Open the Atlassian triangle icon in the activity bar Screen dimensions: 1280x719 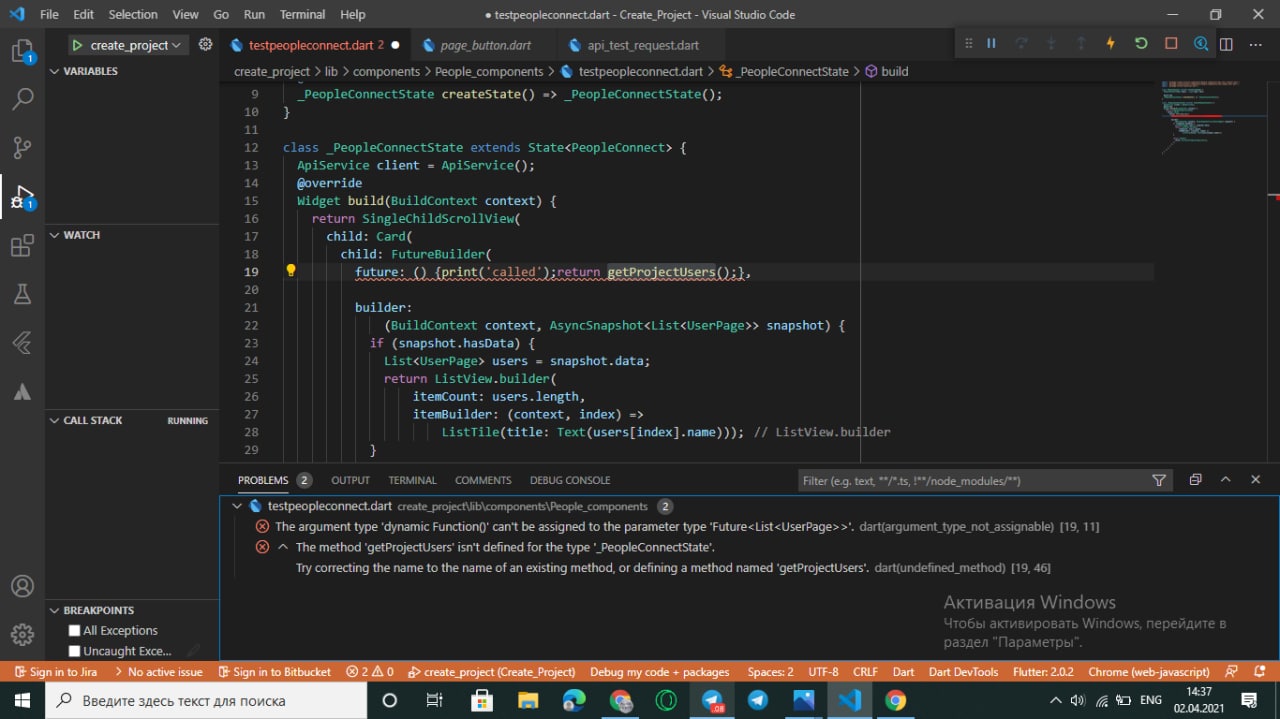click(x=22, y=391)
